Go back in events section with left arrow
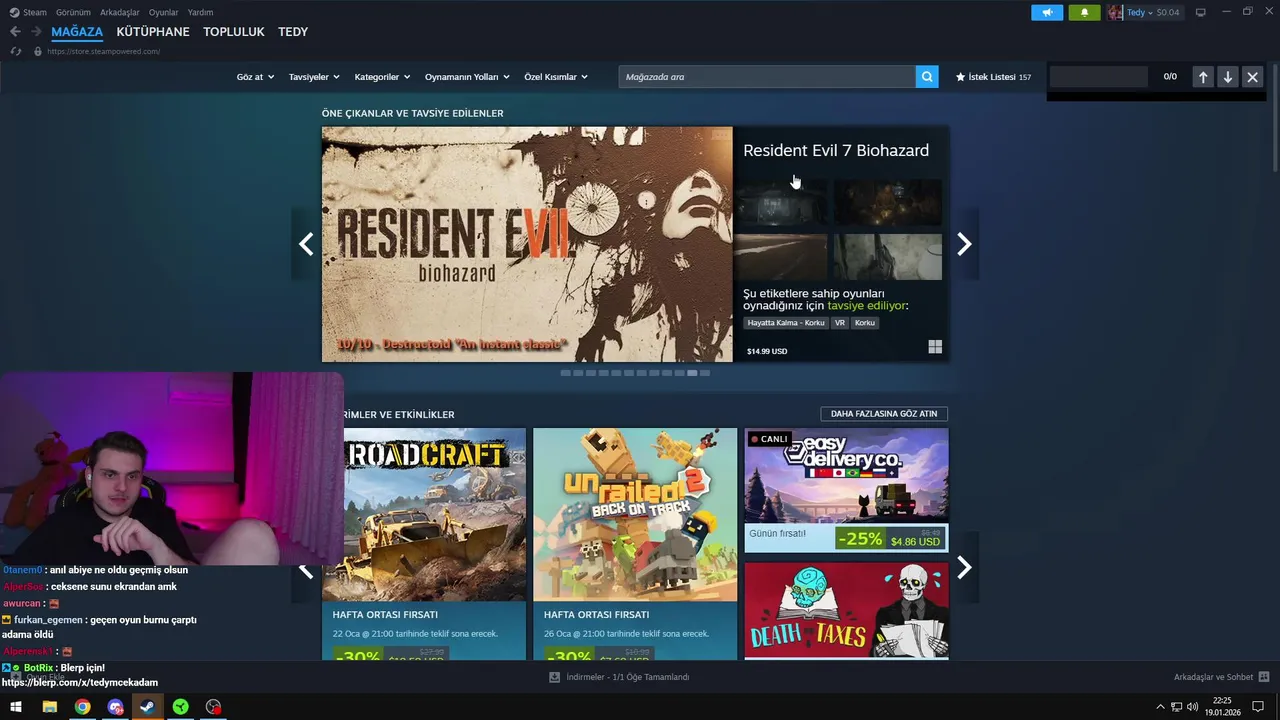The height and width of the screenshot is (720, 1280). pyautogui.click(x=306, y=570)
